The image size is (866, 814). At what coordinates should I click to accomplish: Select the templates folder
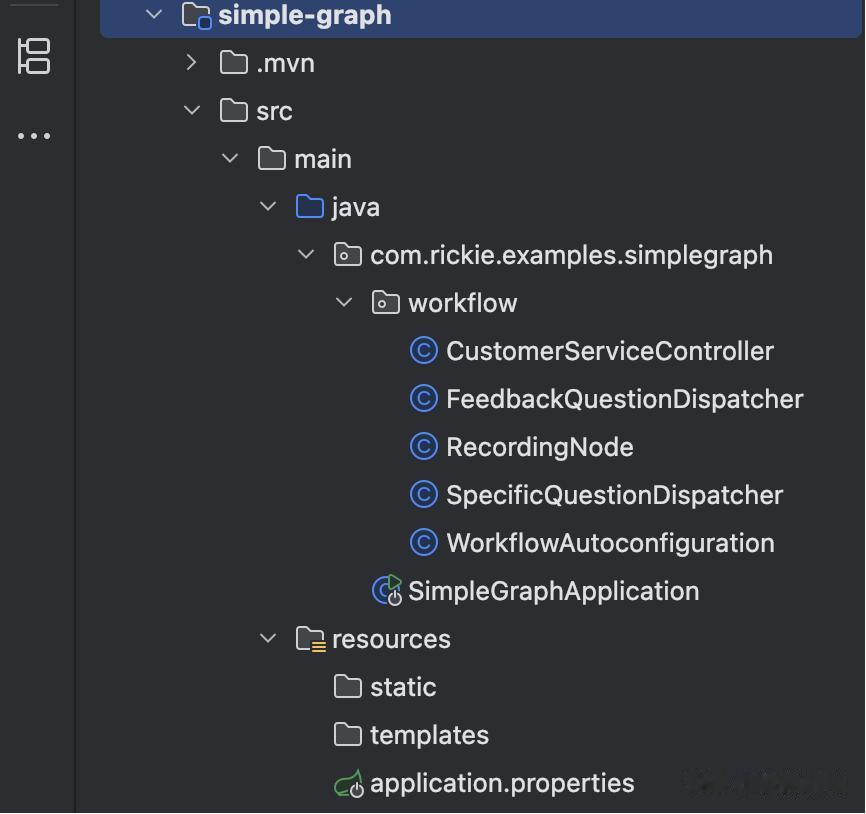click(x=429, y=735)
